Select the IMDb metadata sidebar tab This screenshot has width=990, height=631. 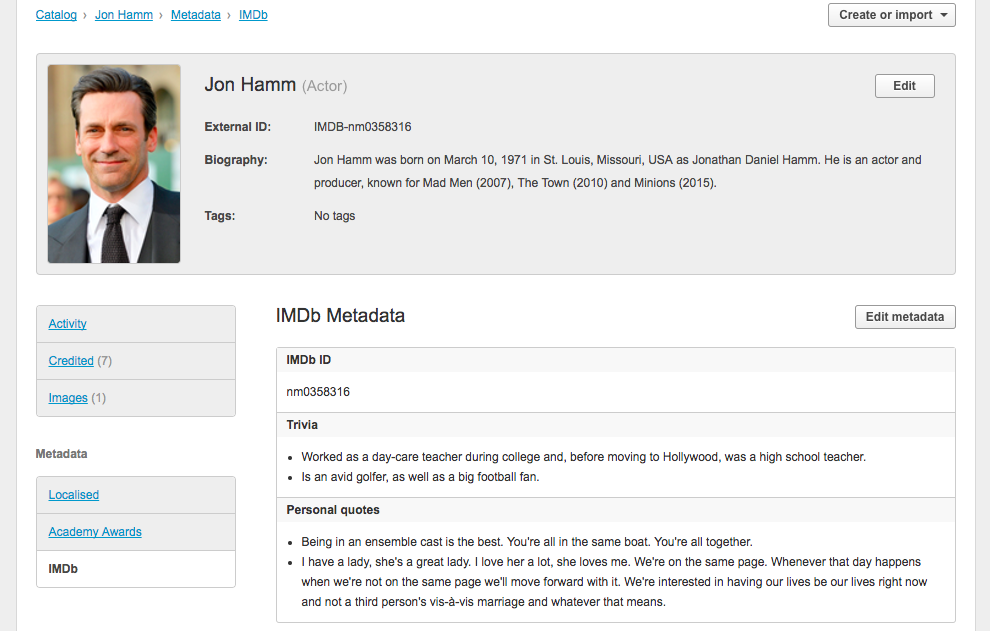coord(136,569)
